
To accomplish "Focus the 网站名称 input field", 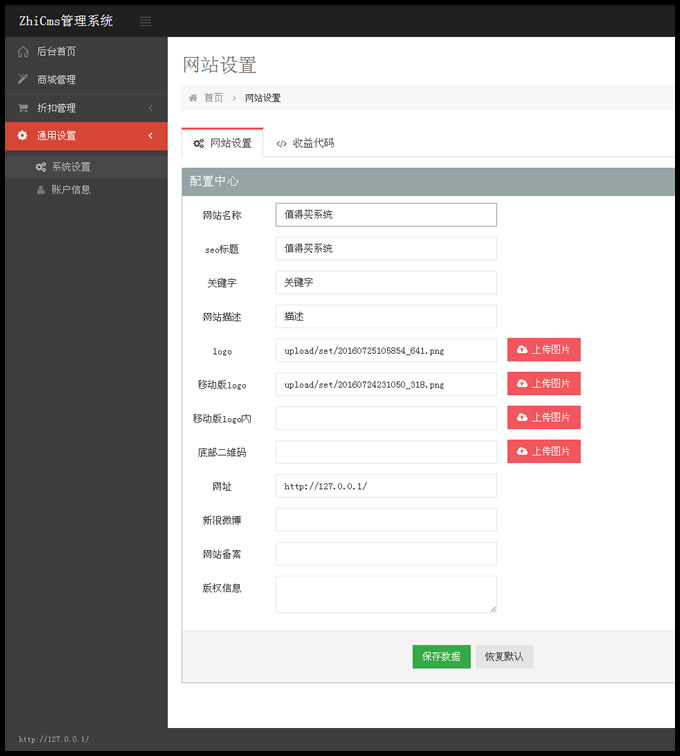I will coord(386,215).
